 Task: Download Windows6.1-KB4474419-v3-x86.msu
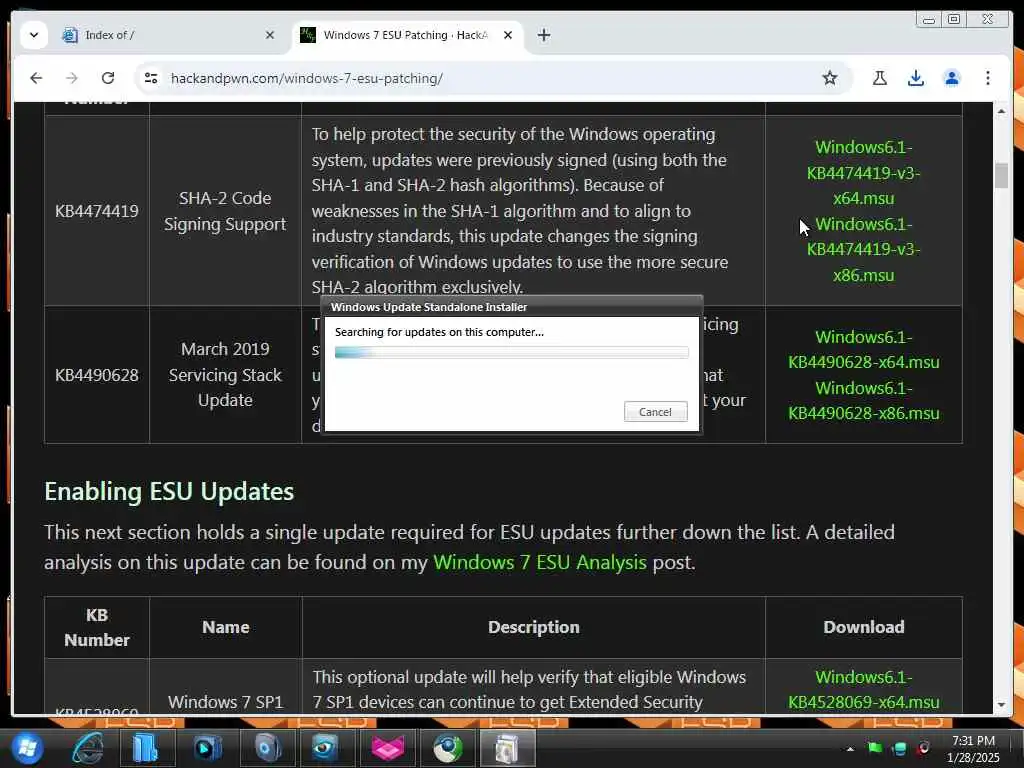[x=863, y=249]
